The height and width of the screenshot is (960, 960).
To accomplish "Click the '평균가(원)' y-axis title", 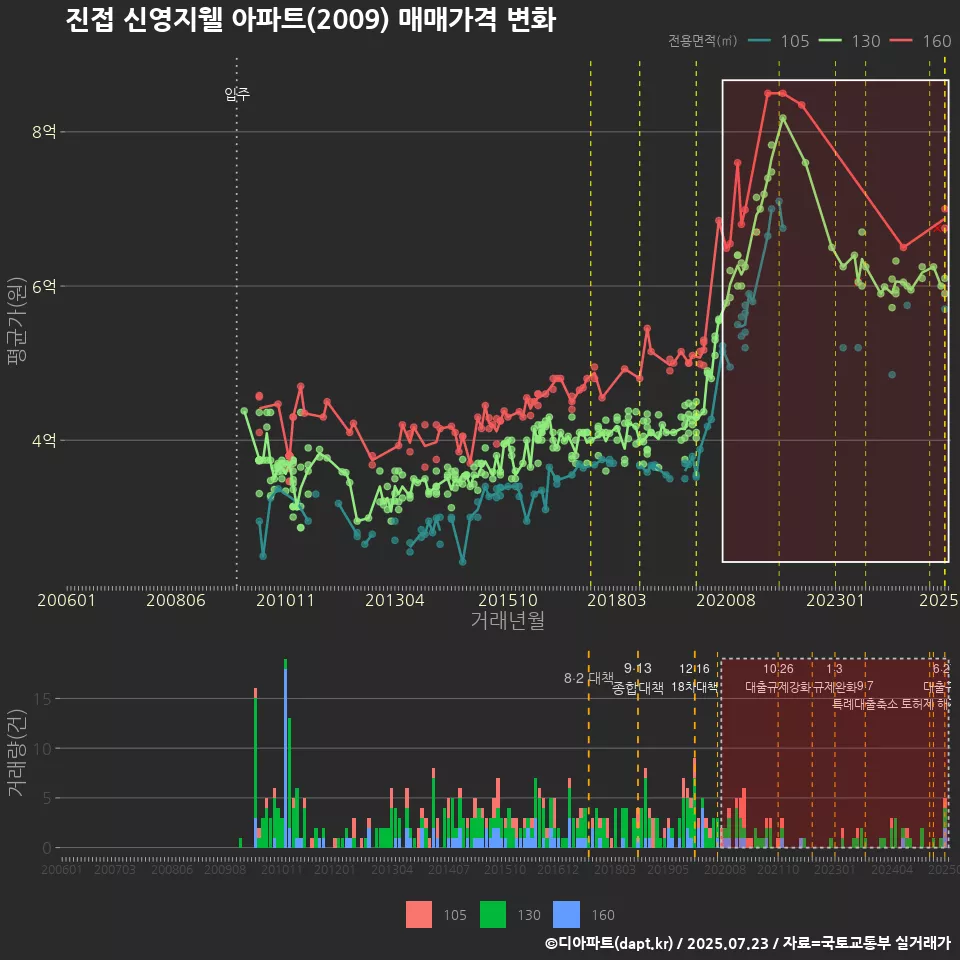I will (x=17, y=321).
